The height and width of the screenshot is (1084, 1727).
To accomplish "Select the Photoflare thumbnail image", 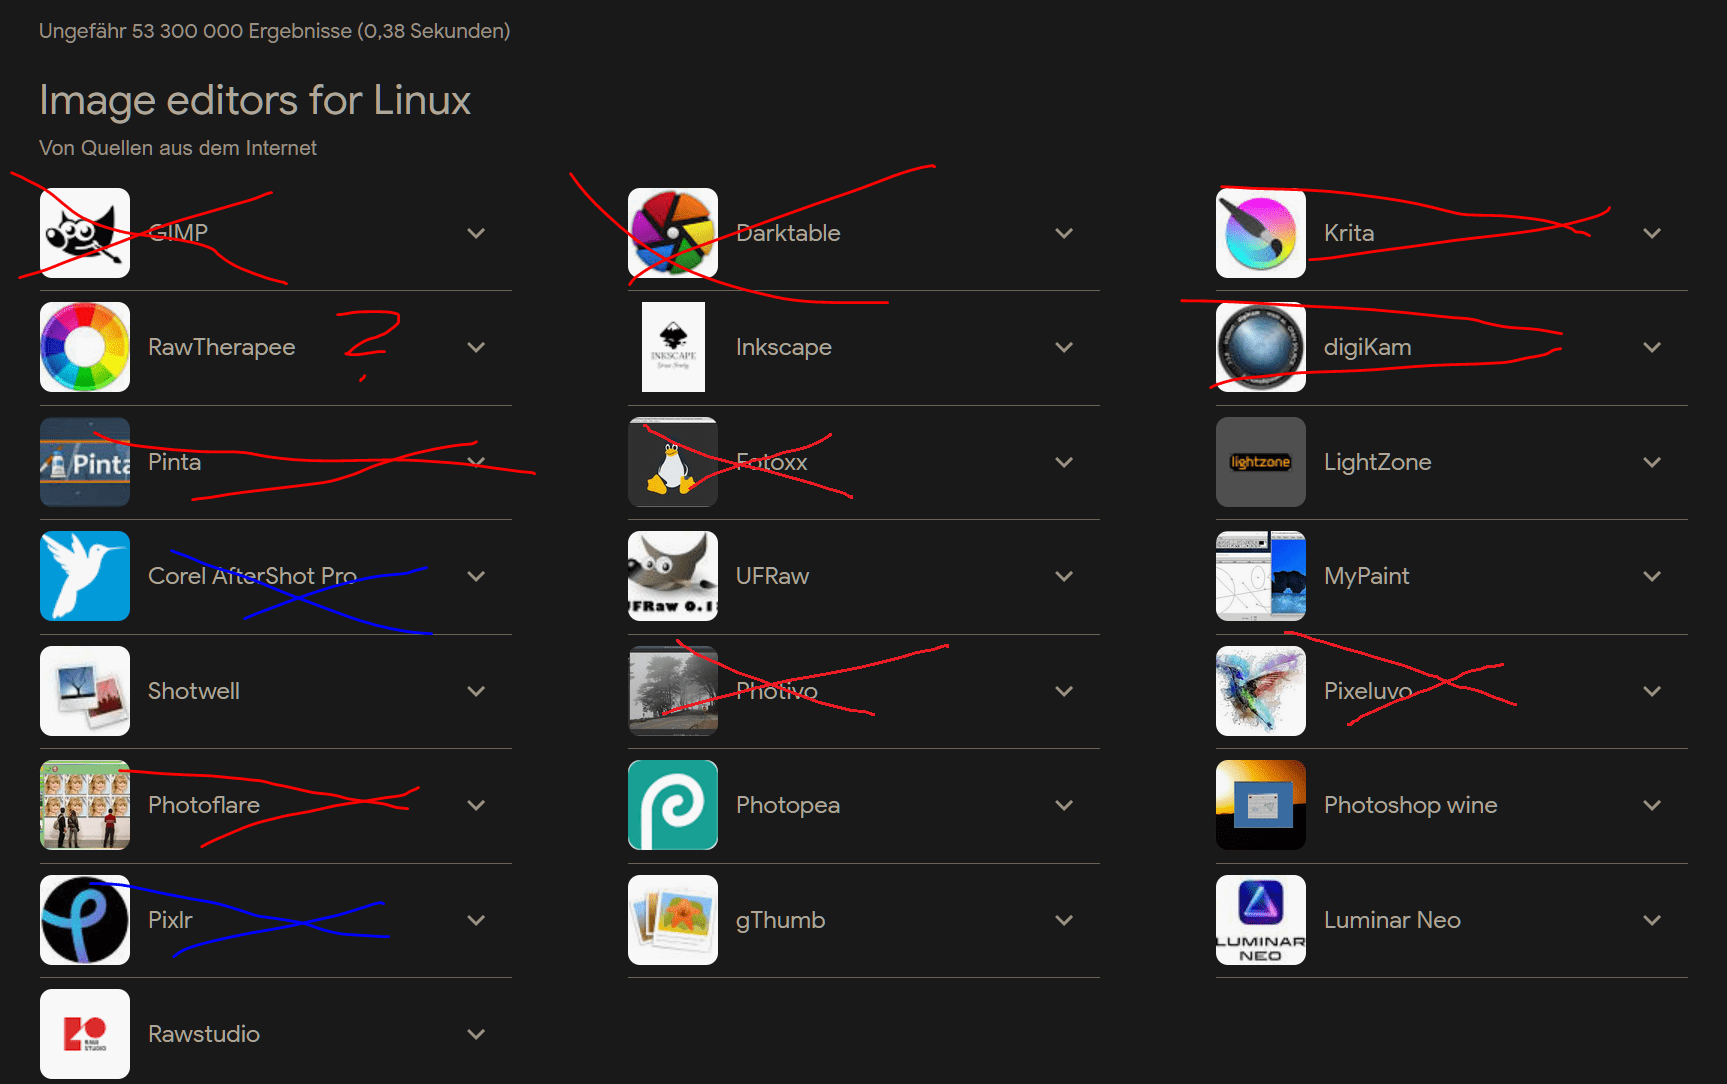I will tap(85, 805).
